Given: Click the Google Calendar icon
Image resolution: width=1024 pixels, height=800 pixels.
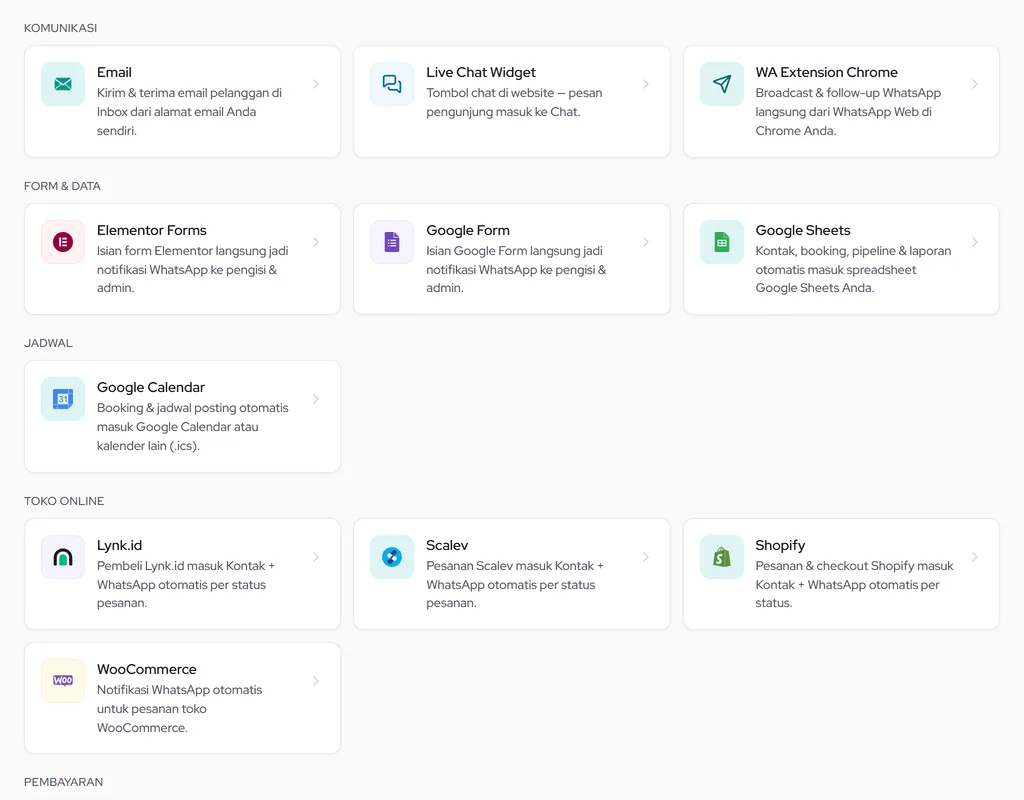Looking at the screenshot, I should [63, 399].
